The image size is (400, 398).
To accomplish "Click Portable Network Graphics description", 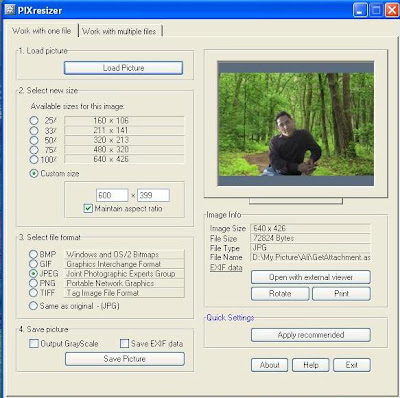I will [x=110, y=283].
